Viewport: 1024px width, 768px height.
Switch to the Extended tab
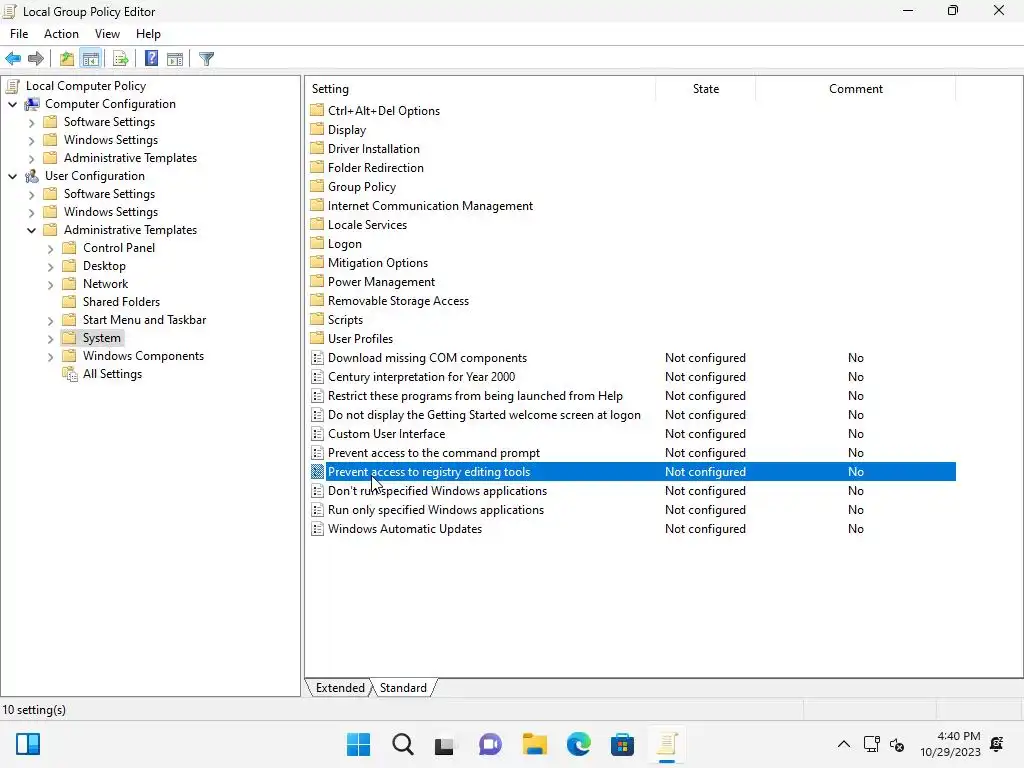[x=340, y=688]
